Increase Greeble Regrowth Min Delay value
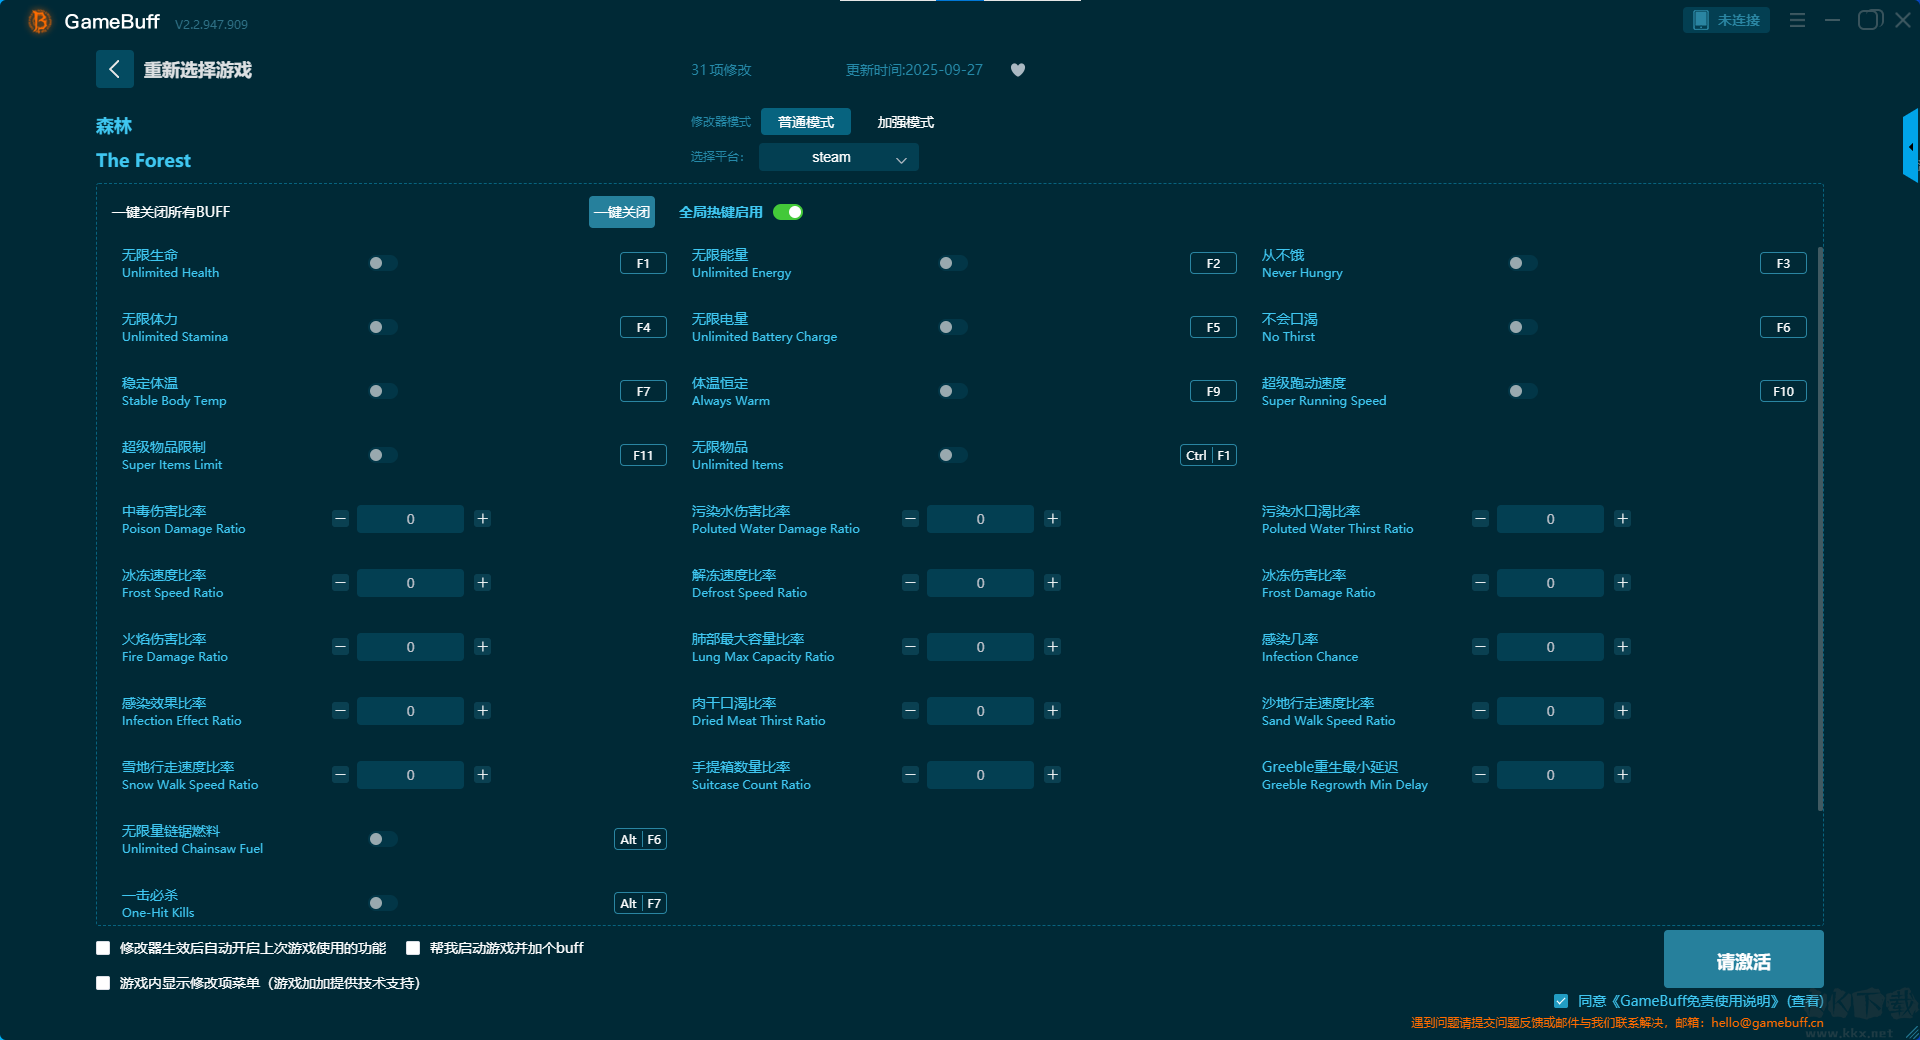The image size is (1920, 1040). click(1622, 775)
